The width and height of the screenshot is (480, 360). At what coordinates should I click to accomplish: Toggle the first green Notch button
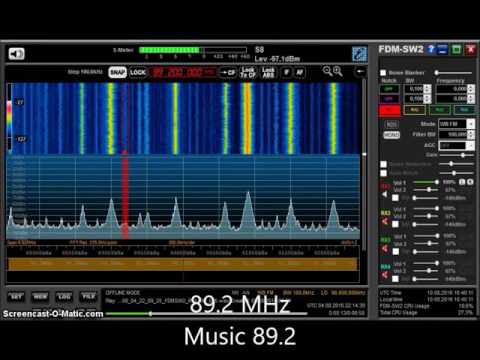(x=389, y=89)
